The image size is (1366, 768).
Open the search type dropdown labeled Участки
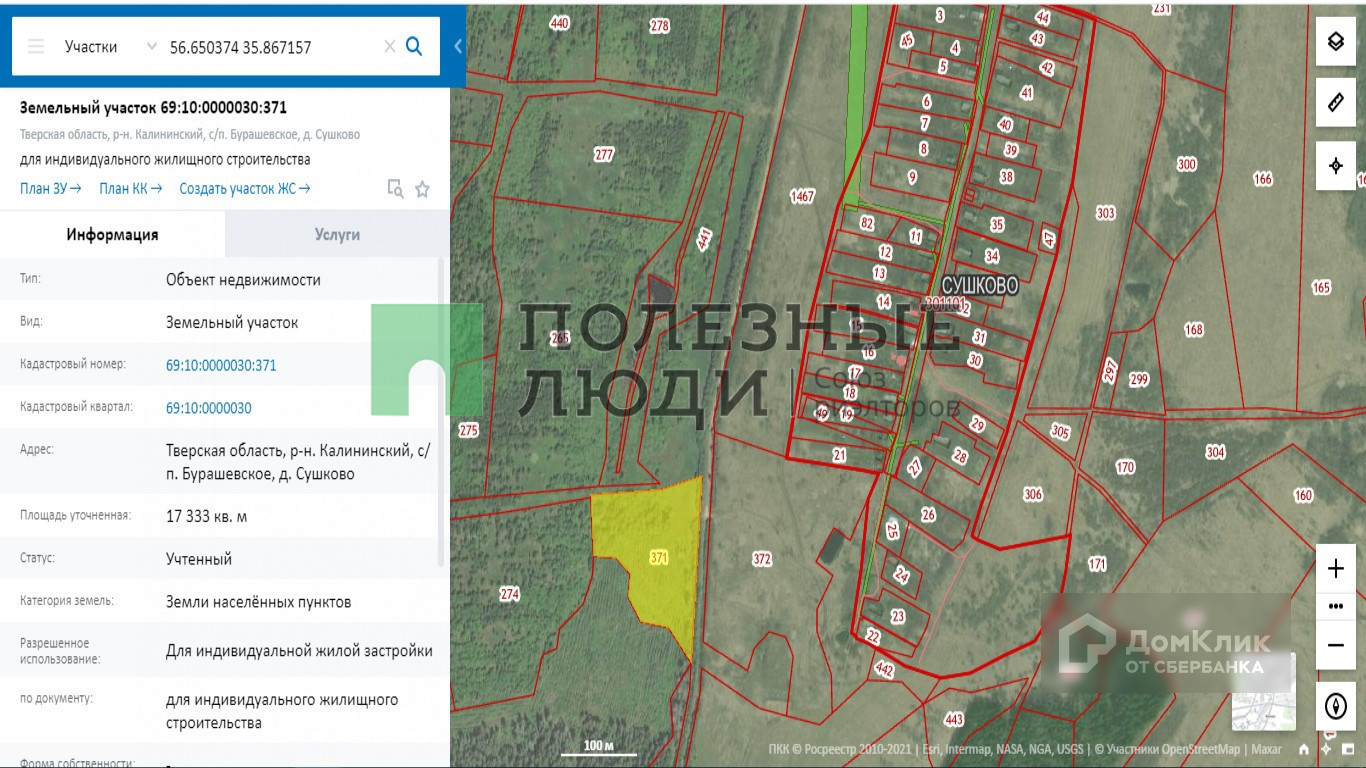pyautogui.click(x=110, y=46)
